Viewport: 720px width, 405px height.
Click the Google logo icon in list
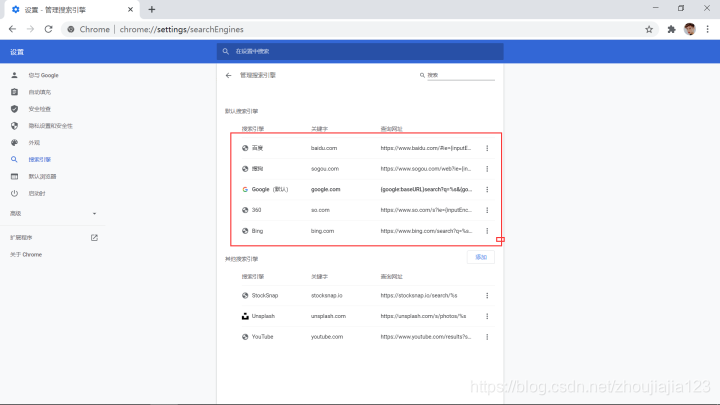pos(245,189)
